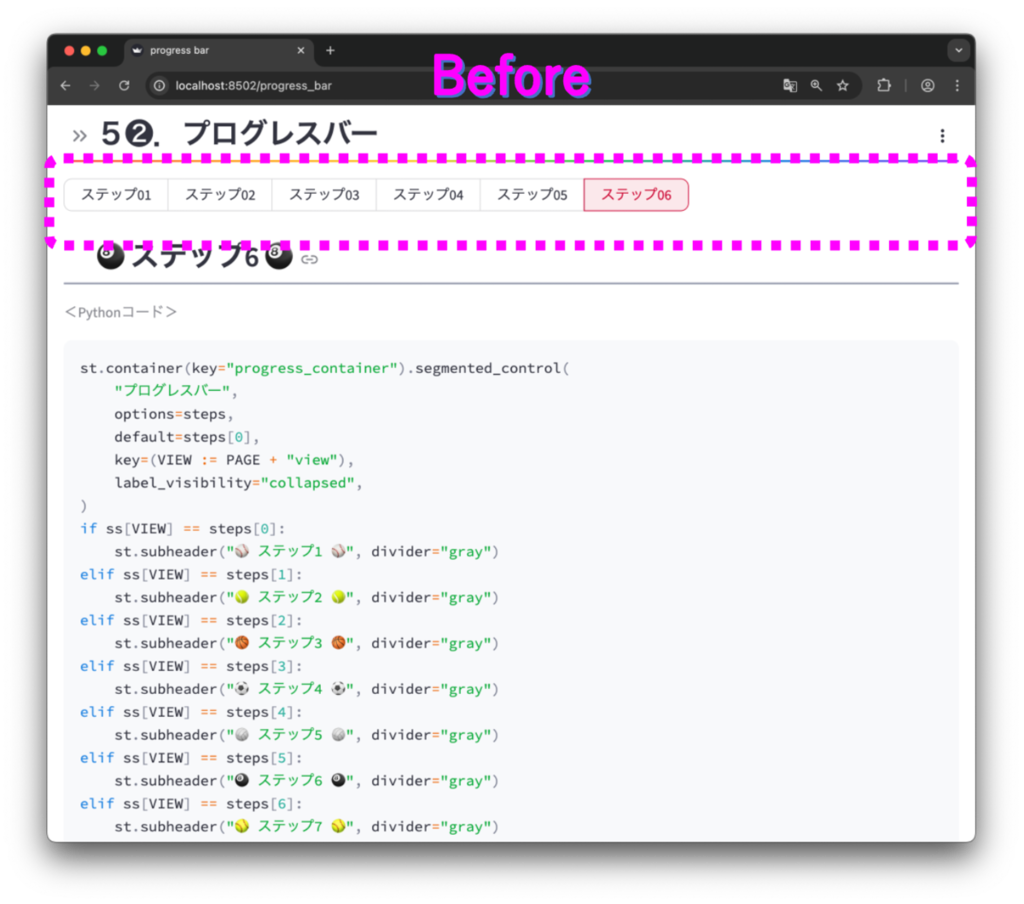Select the ステップ02 segment
The height and width of the screenshot is (904, 1024).
[220, 195]
